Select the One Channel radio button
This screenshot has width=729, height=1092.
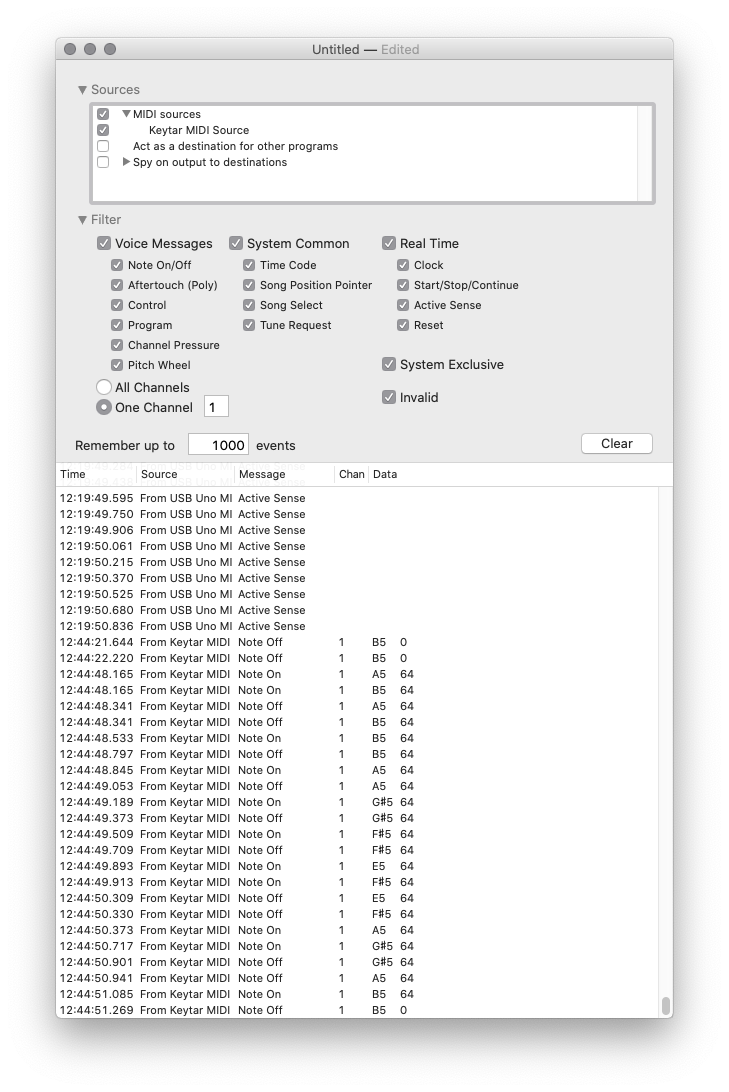(x=104, y=407)
